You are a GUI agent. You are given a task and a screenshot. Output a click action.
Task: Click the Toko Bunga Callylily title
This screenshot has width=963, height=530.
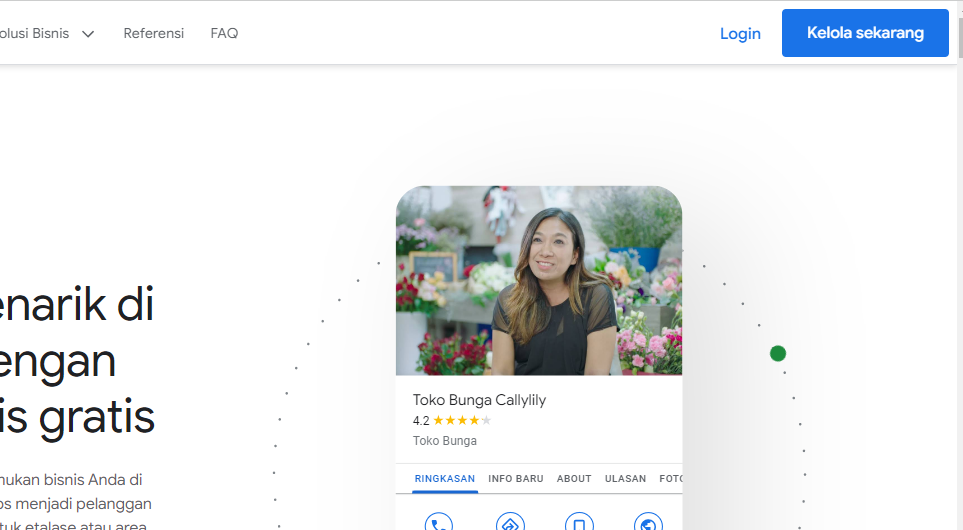[x=479, y=400]
